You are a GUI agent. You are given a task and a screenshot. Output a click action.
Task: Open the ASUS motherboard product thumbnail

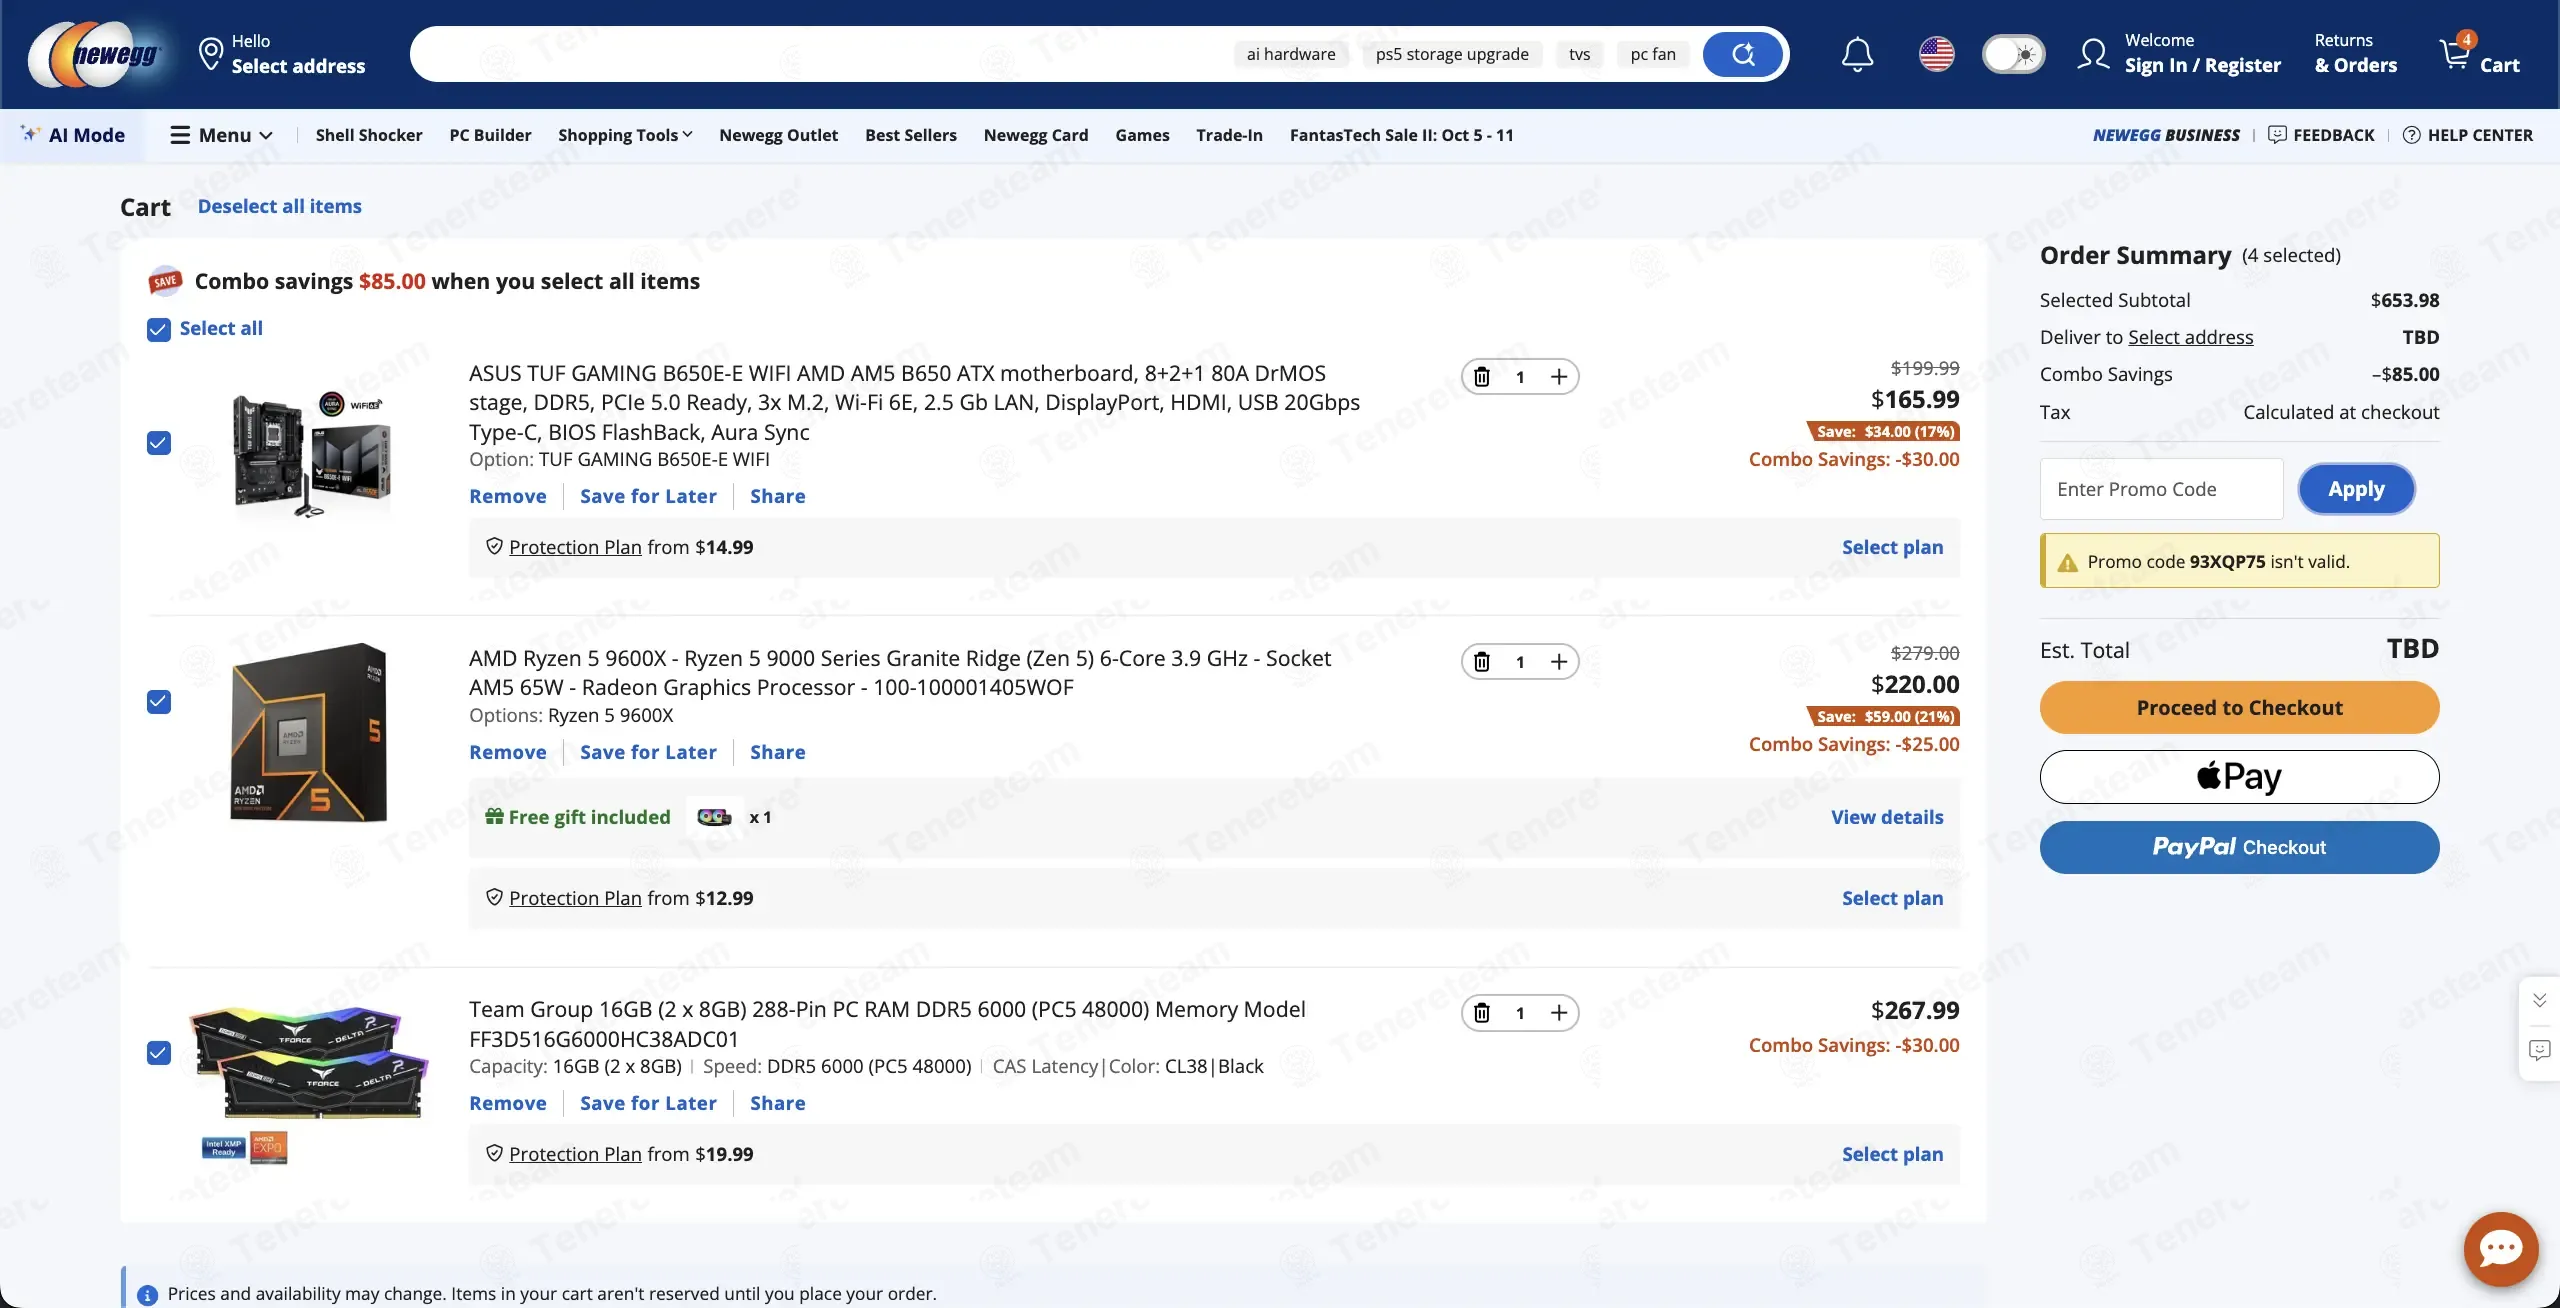click(x=310, y=453)
